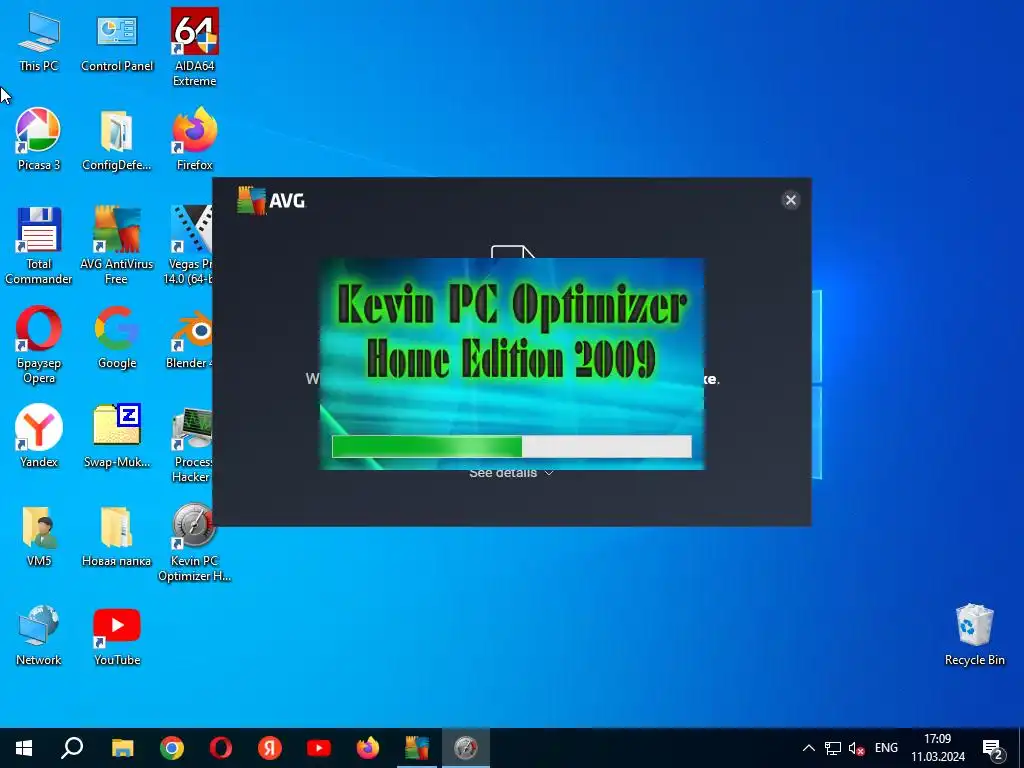Open Vegas Pro 14.0 desktop shortcut
This screenshot has width=1024, height=768.
pyautogui.click(x=190, y=246)
